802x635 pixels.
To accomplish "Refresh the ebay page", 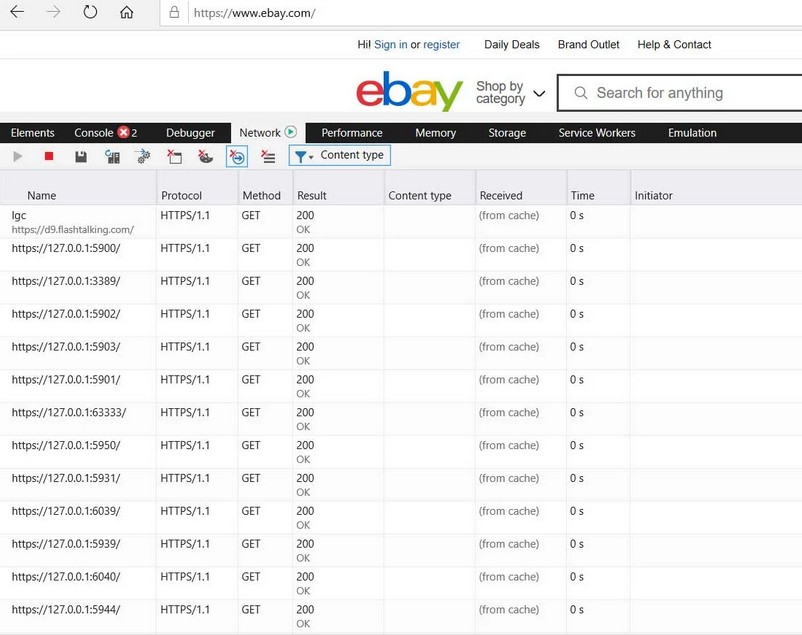I will coord(90,12).
